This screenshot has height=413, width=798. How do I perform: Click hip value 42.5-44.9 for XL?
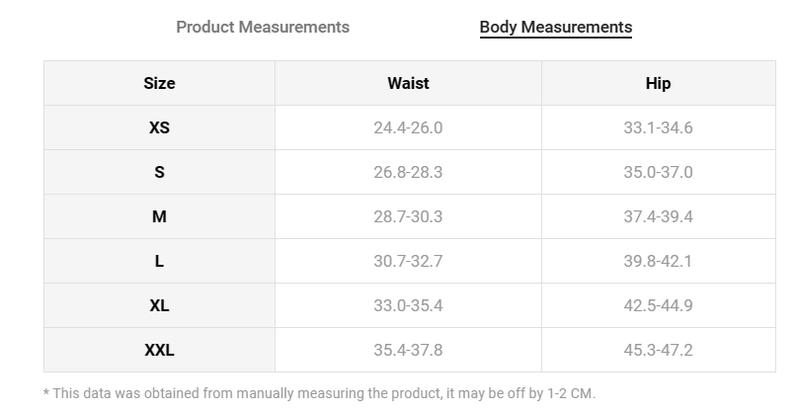tap(658, 306)
